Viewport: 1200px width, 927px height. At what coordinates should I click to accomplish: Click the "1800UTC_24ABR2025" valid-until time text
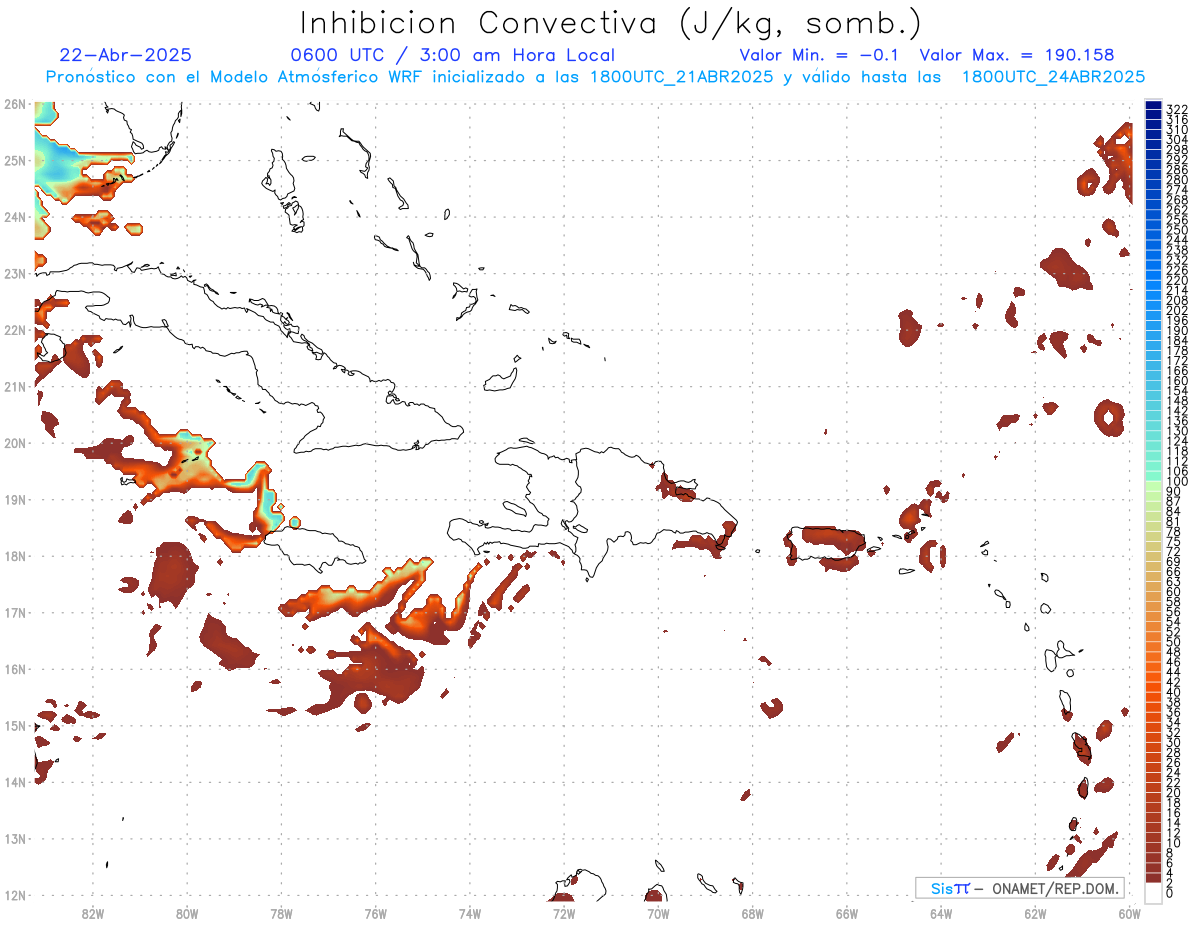(x=1054, y=77)
